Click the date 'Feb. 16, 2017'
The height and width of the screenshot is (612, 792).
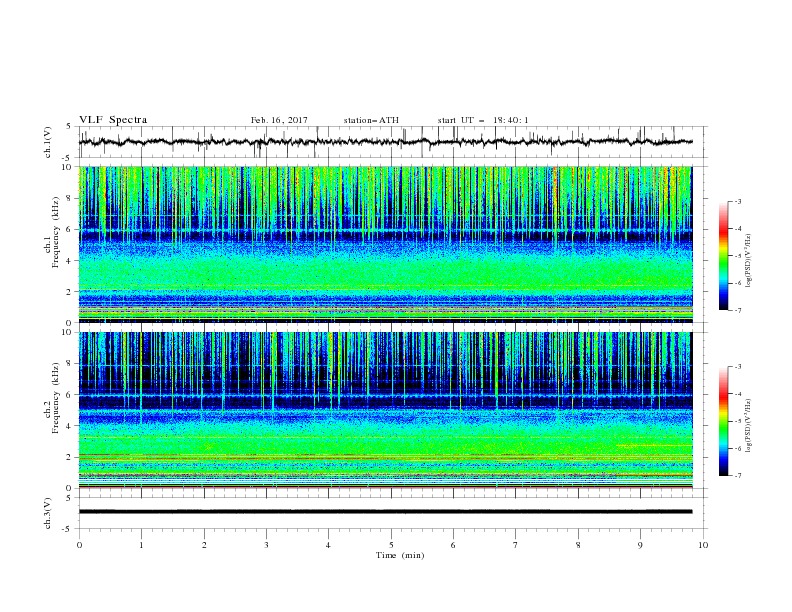point(279,120)
